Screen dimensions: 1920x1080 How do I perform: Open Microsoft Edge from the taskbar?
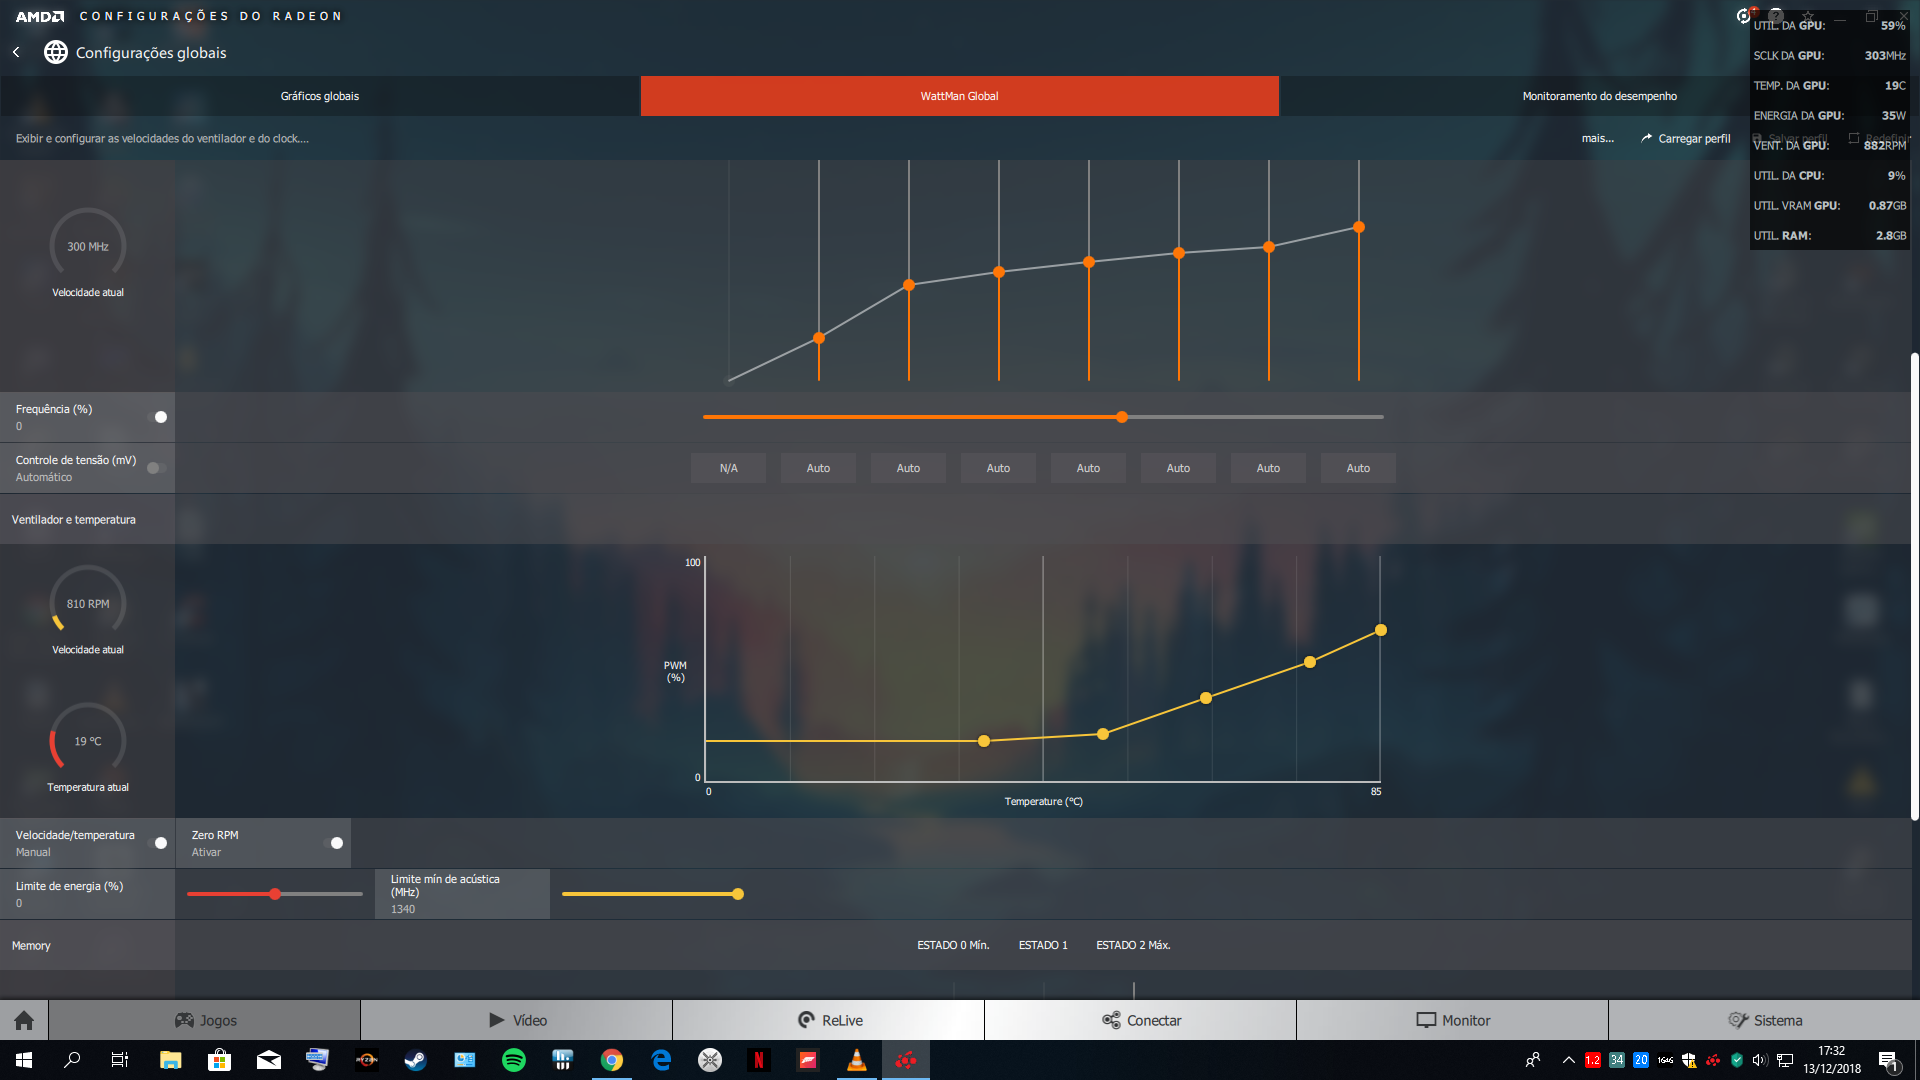coord(660,1060)
